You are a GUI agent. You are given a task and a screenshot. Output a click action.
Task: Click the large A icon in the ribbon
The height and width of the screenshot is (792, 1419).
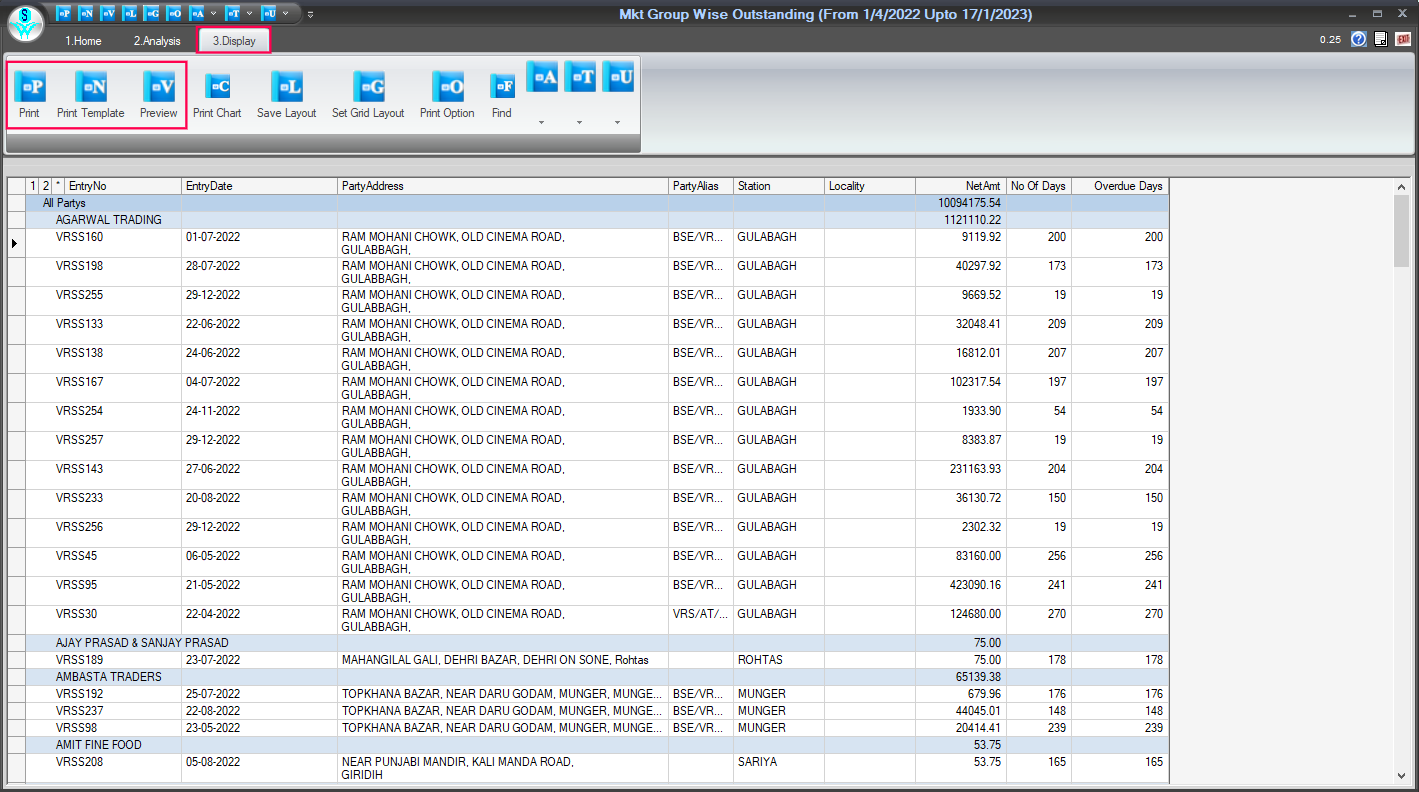(542, 76)
